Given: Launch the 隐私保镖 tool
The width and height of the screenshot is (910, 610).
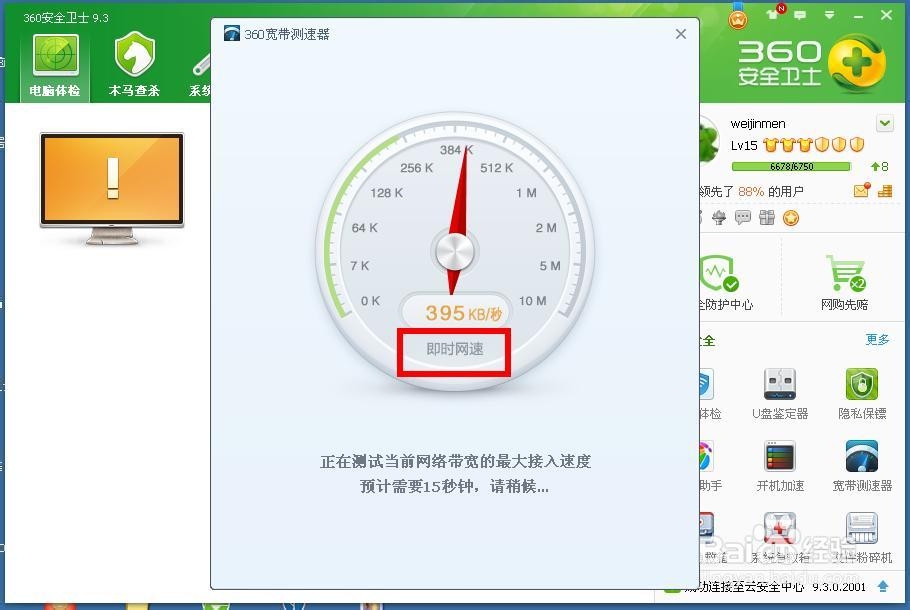Looking at the screenshot, I should tap(862, 394).
